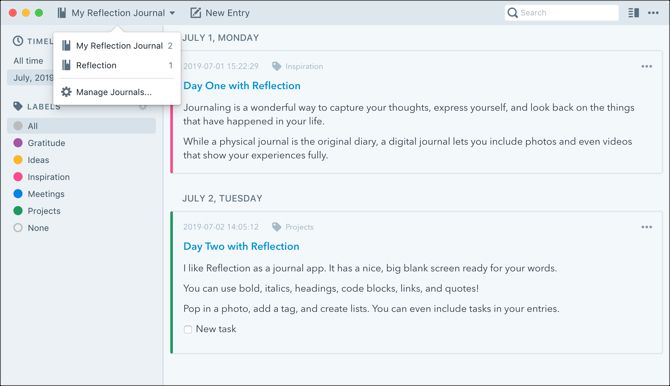
Task: Click the LABELS section header
Action: click(44, 106)
